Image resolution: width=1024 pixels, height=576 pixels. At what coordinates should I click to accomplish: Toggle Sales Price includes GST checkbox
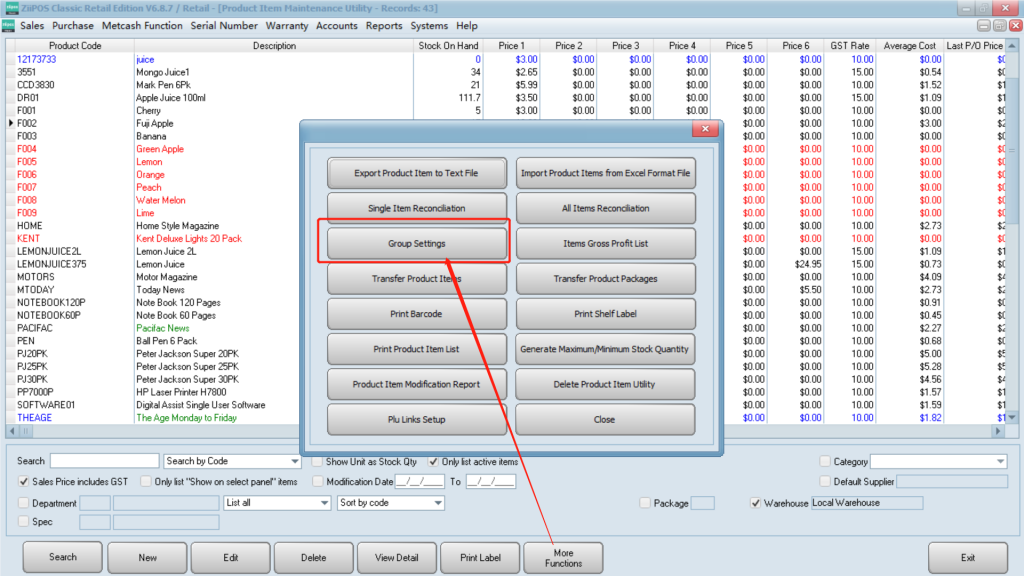(x=25, y=482)
